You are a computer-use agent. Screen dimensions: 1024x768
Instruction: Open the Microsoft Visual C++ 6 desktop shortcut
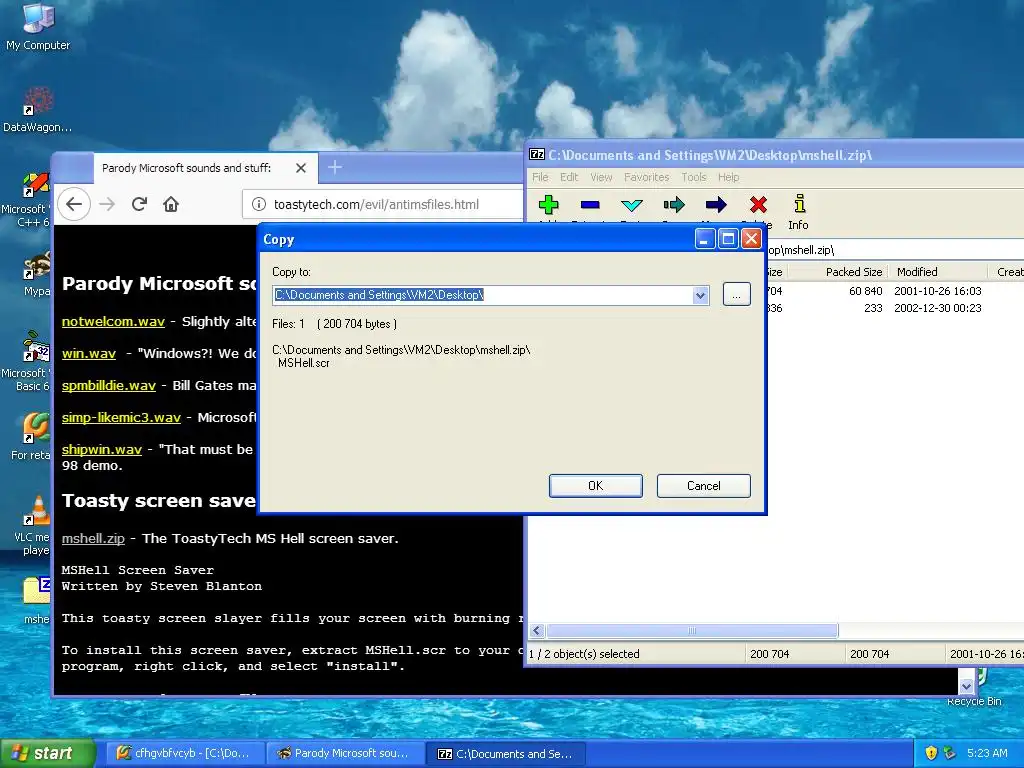coord(26,199)
